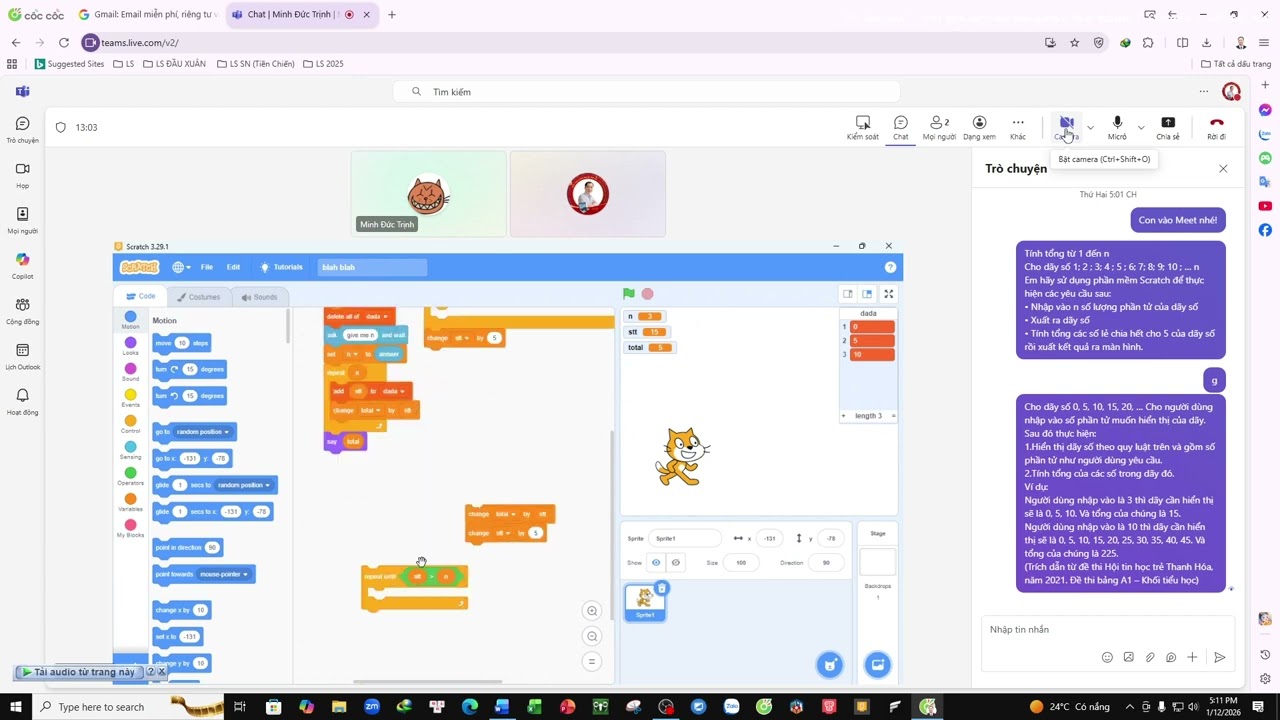Open emoji picker in chat
Viewport: 1280px width, 720px height.
[1107, 657]
